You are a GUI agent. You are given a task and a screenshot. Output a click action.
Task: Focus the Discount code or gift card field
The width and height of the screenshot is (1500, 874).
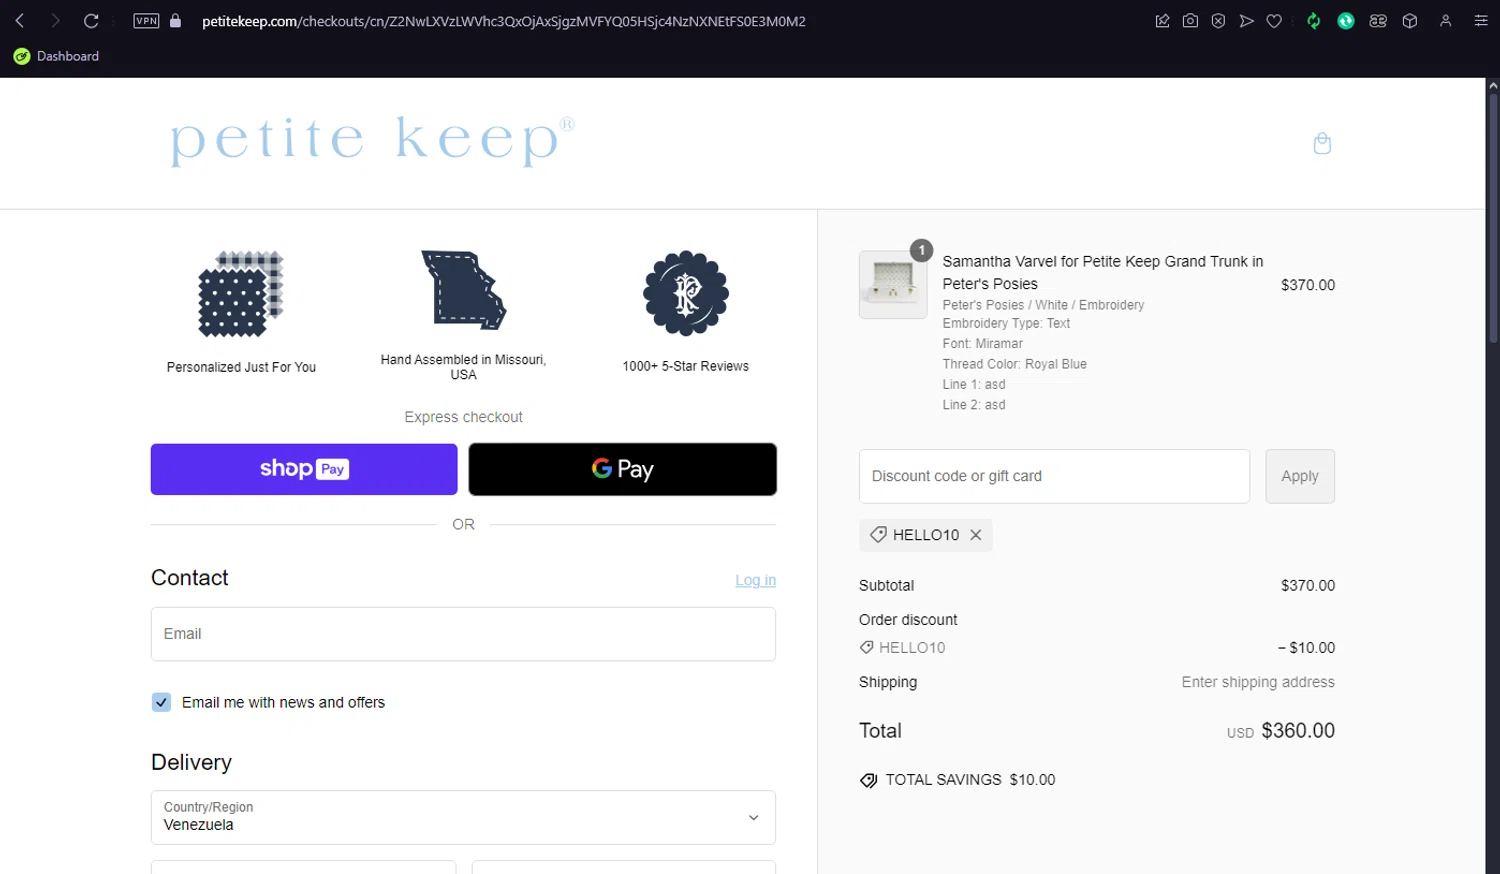click(1054, 476)
